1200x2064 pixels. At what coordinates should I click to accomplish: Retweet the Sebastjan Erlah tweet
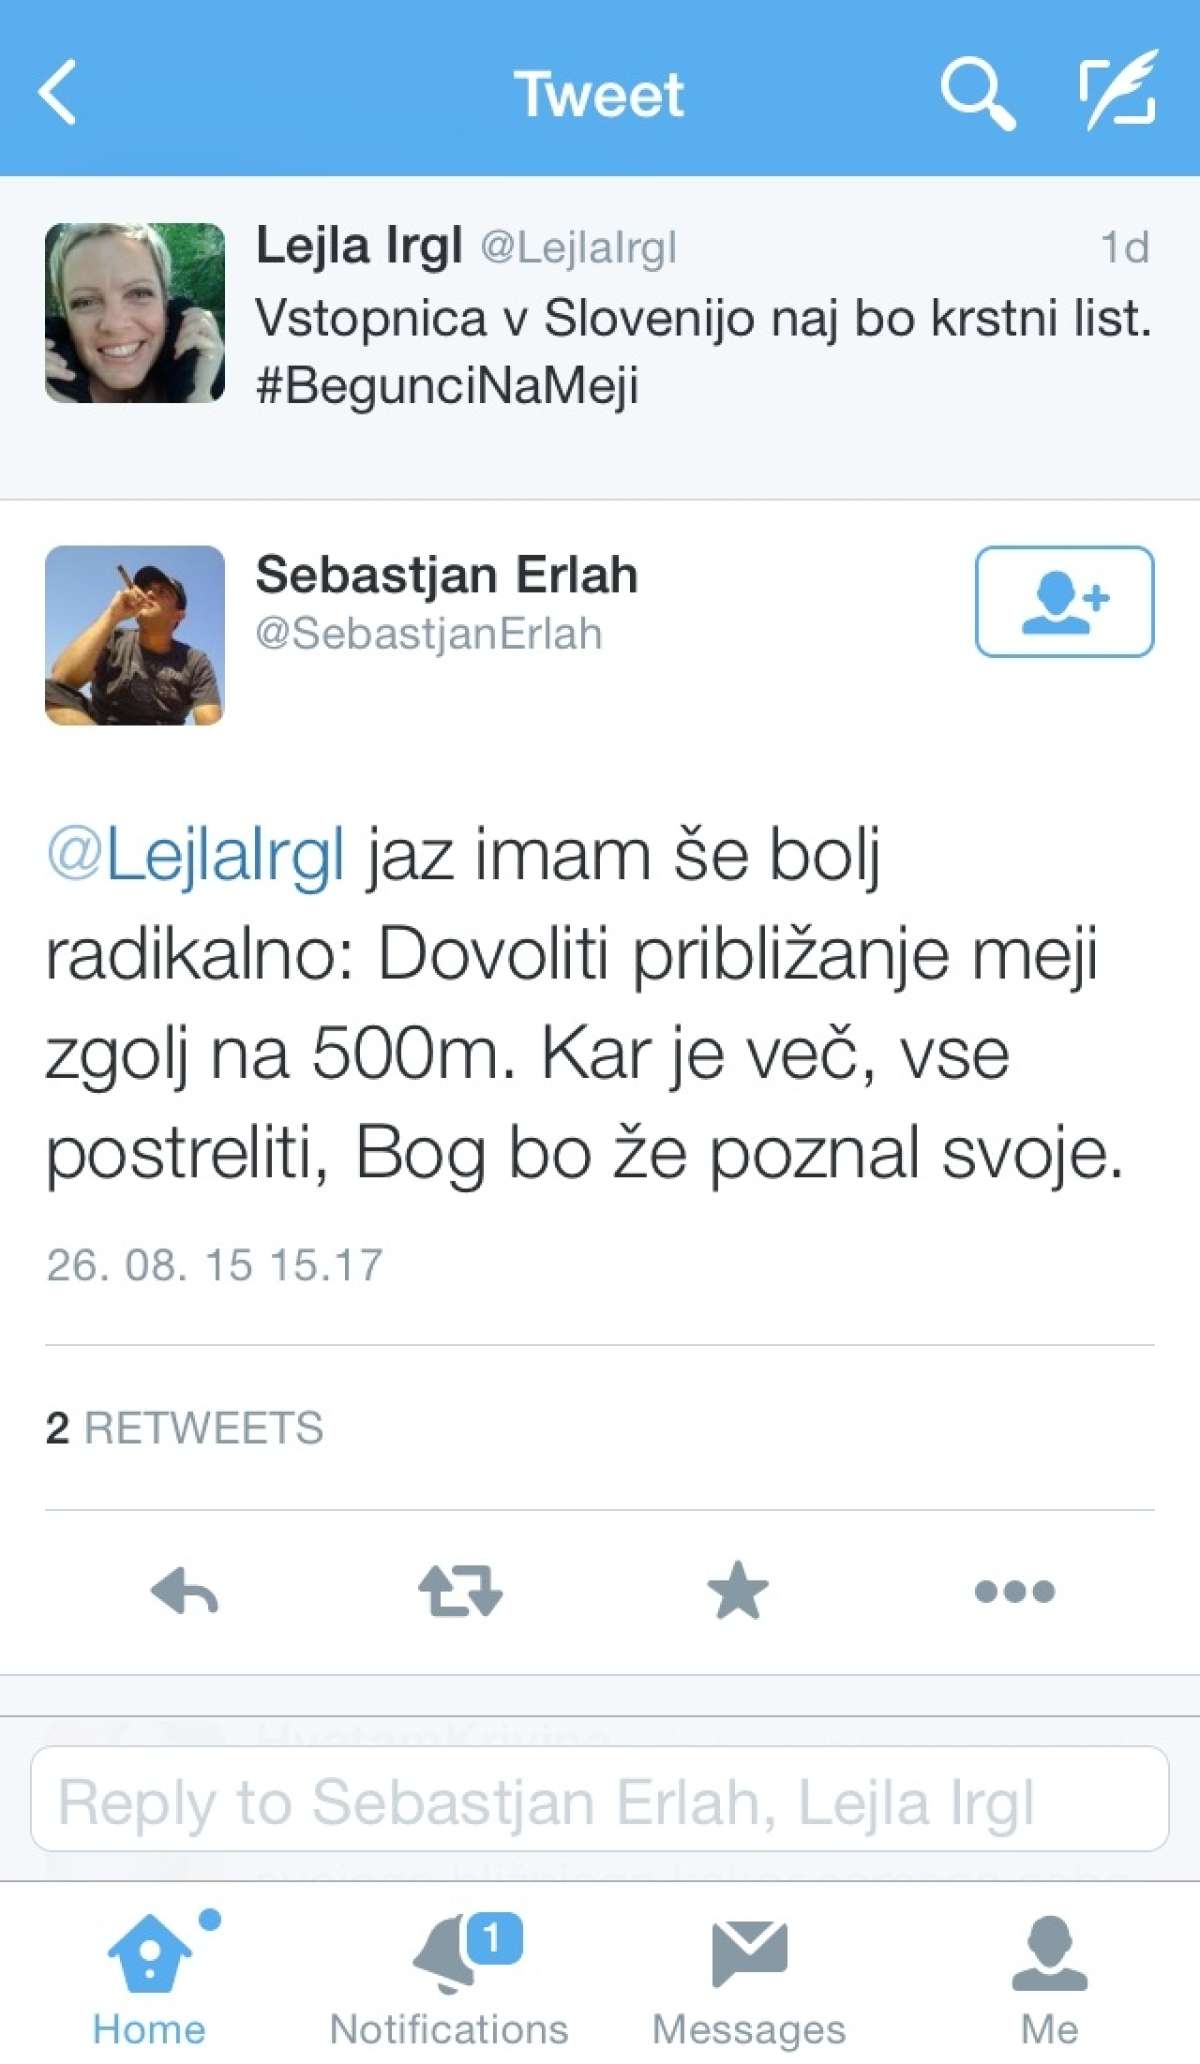[x=460, y=1591]
